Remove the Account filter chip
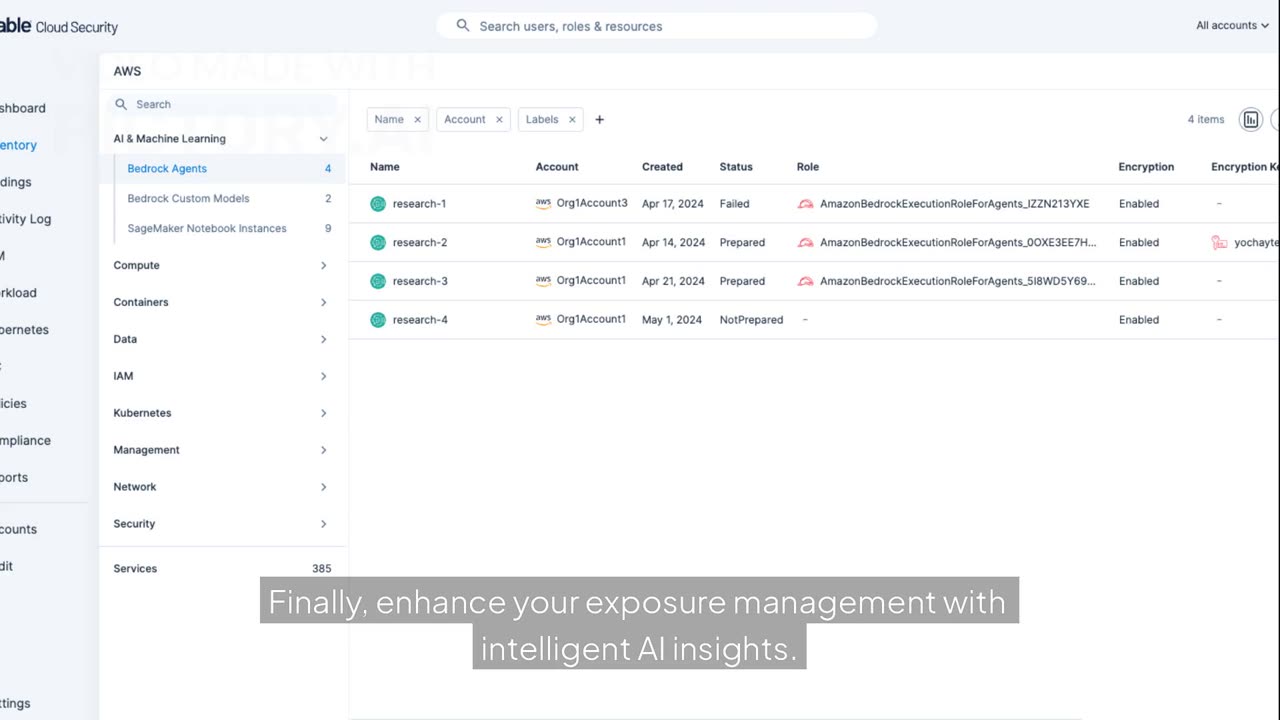The height and width of the screenshot is (720, 1280). 499,120
